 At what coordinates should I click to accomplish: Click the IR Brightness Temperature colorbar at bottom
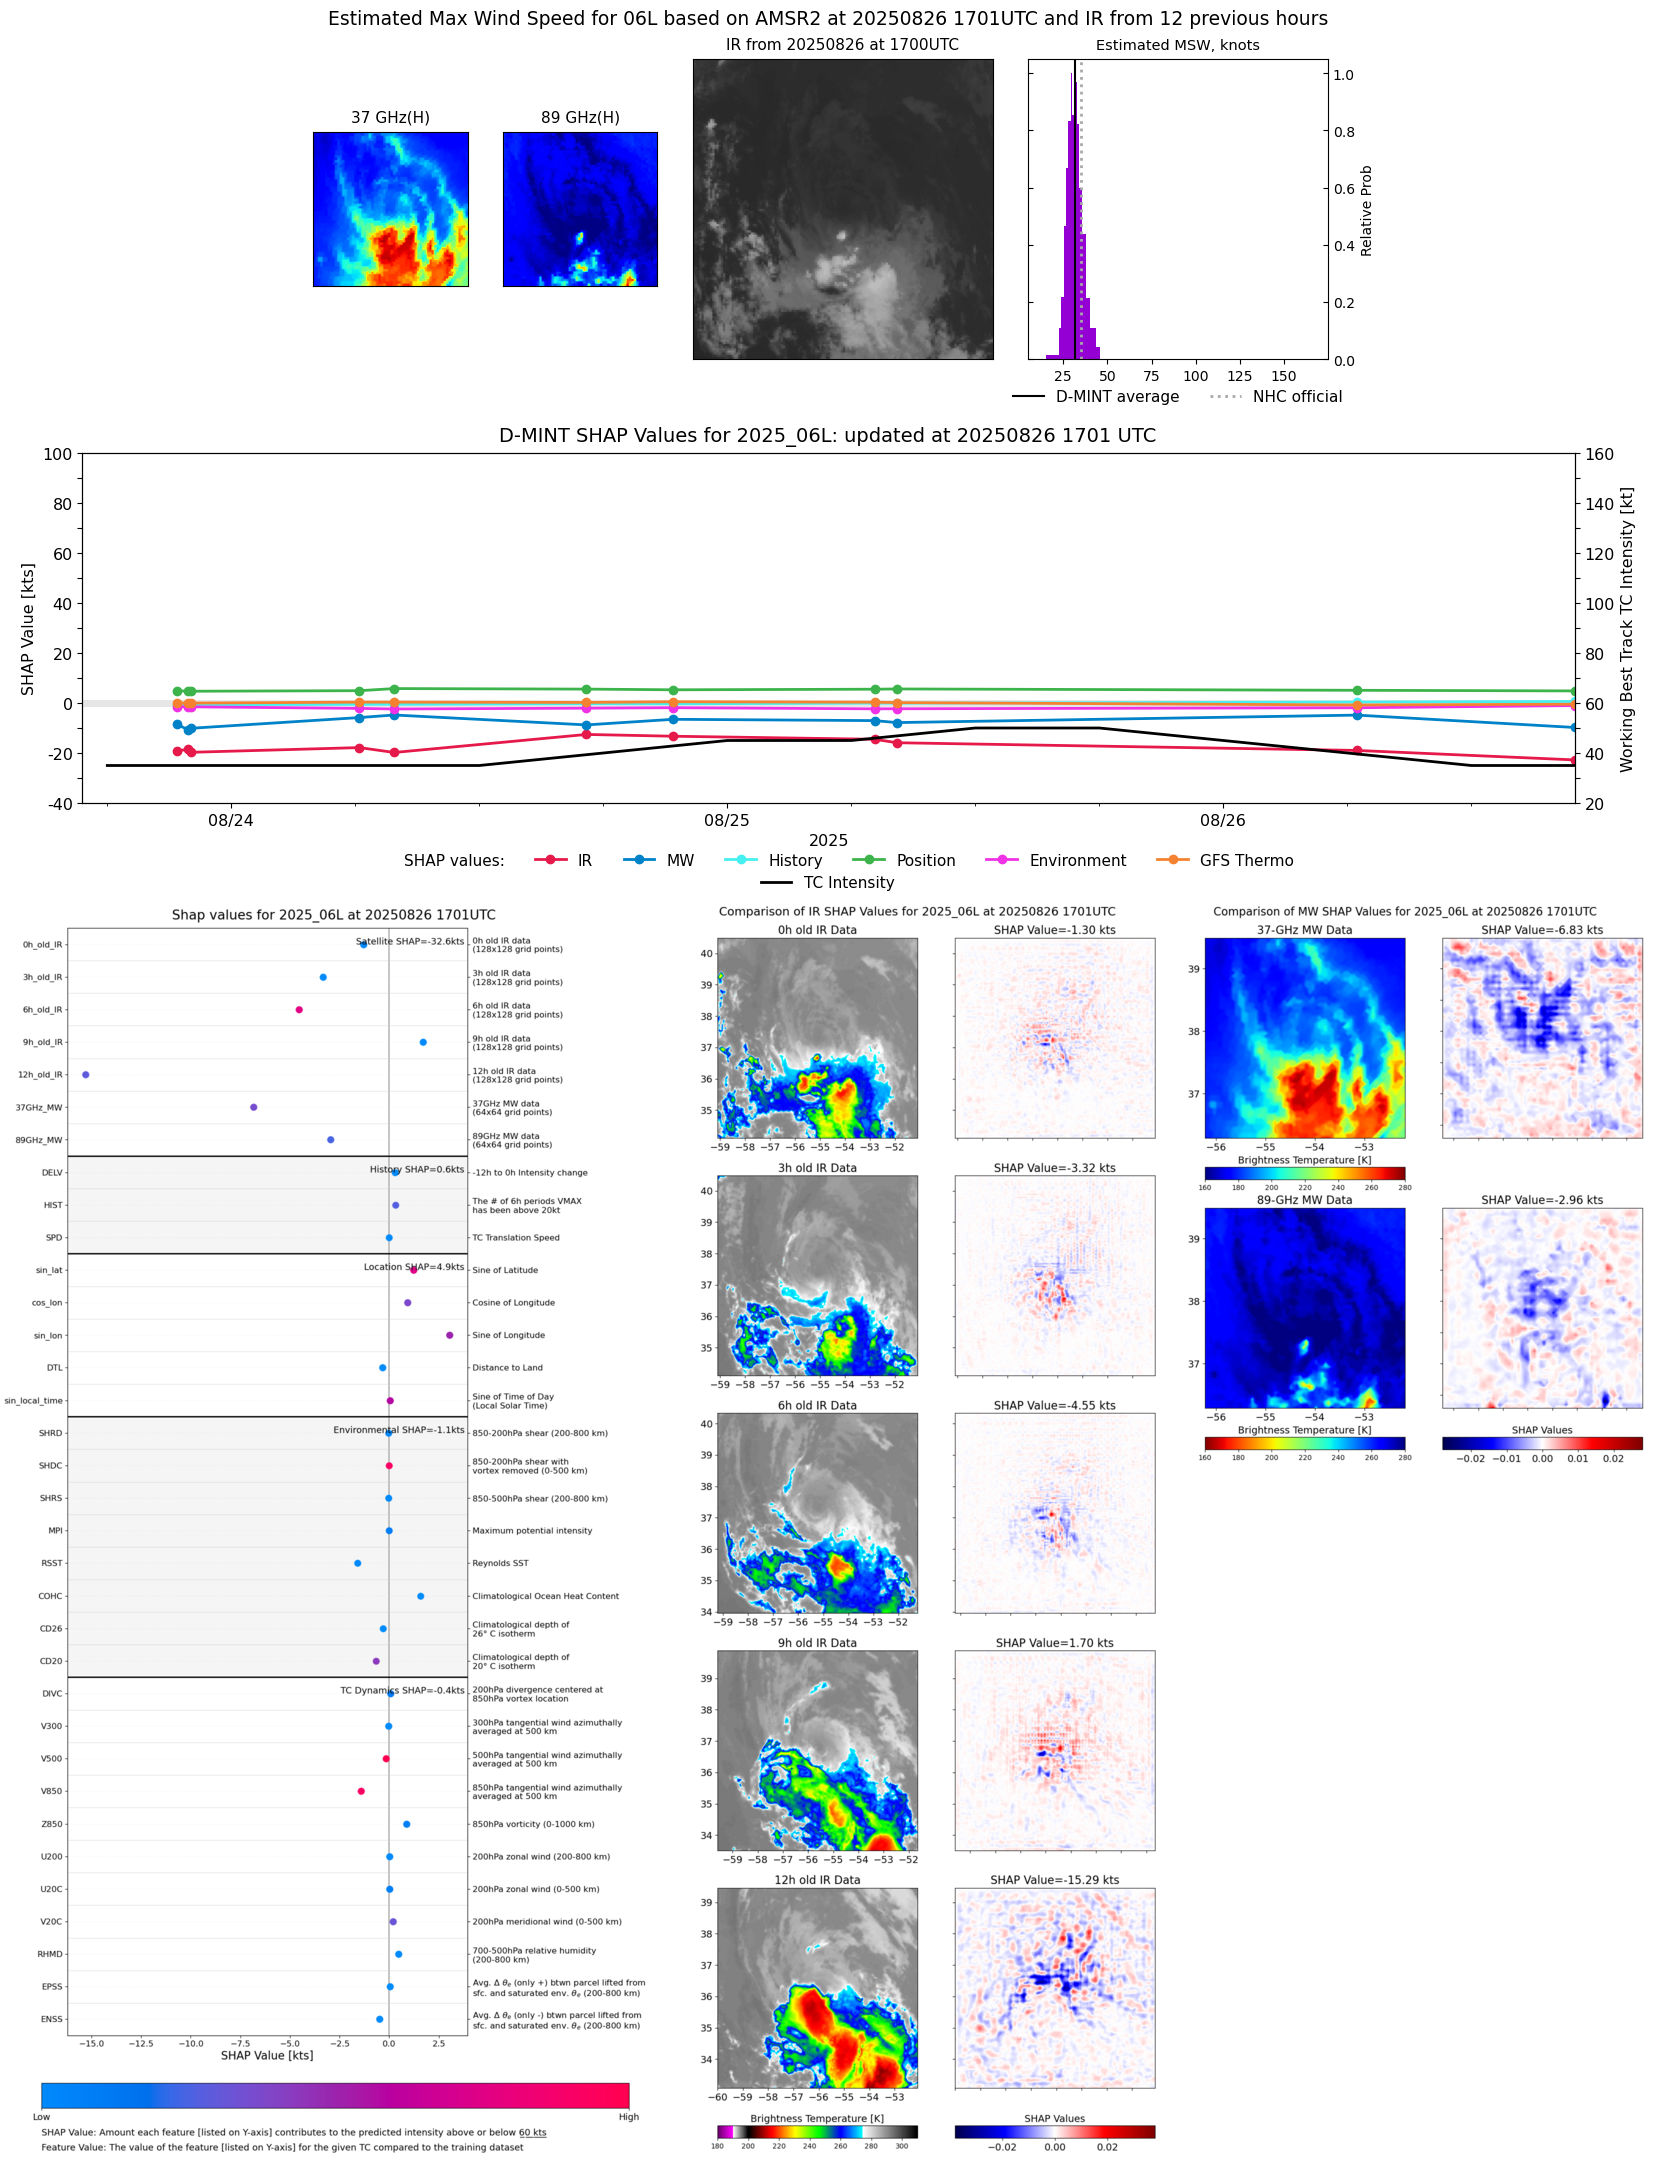point(817,2131)
